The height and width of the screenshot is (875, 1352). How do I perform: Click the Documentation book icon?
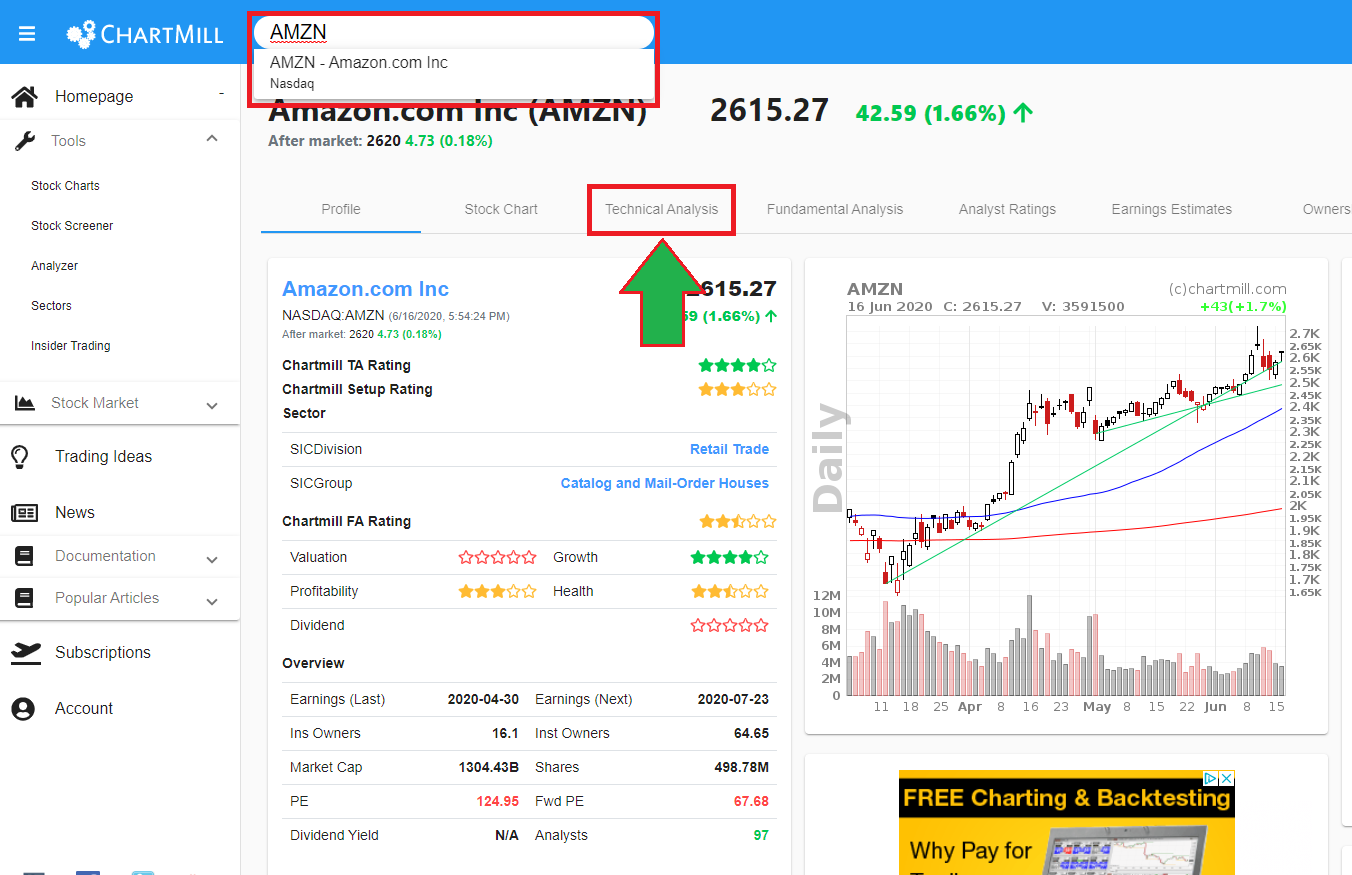point(24,556)
